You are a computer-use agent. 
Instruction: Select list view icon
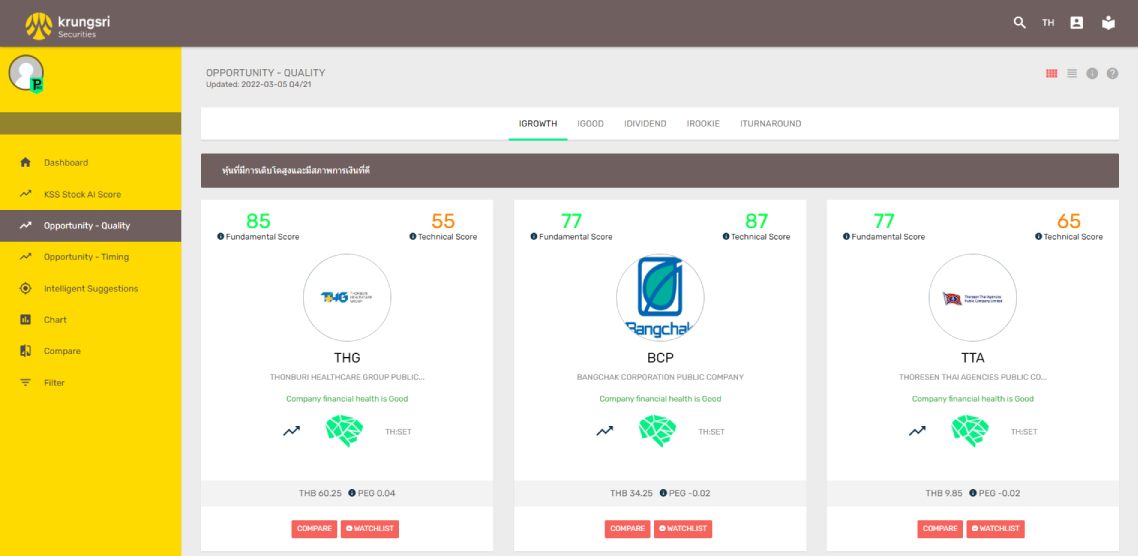point(1072,73)
